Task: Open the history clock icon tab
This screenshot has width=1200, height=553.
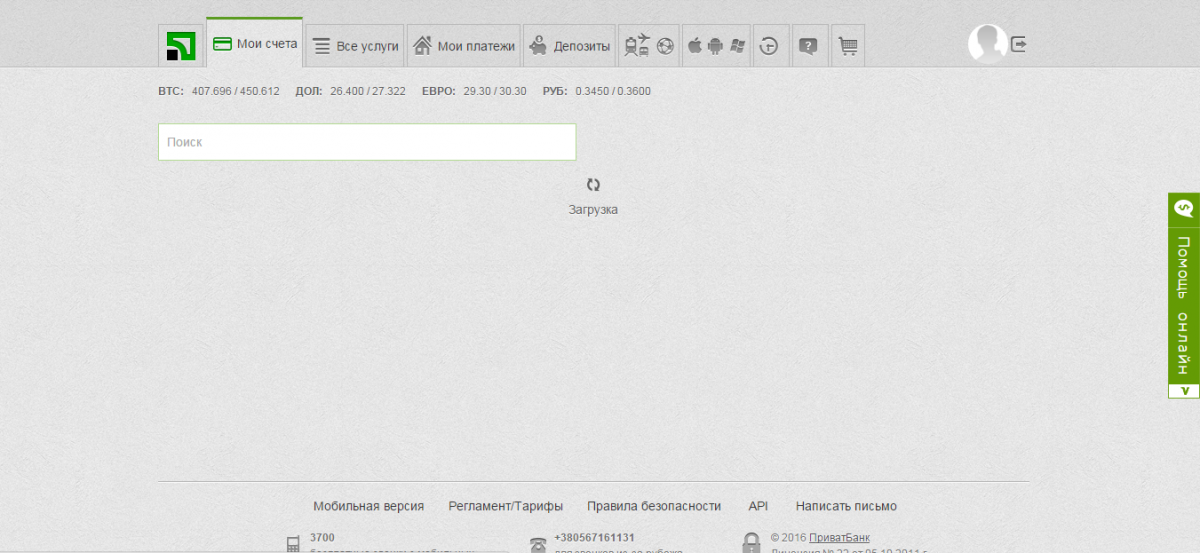Action: (770, 46)
